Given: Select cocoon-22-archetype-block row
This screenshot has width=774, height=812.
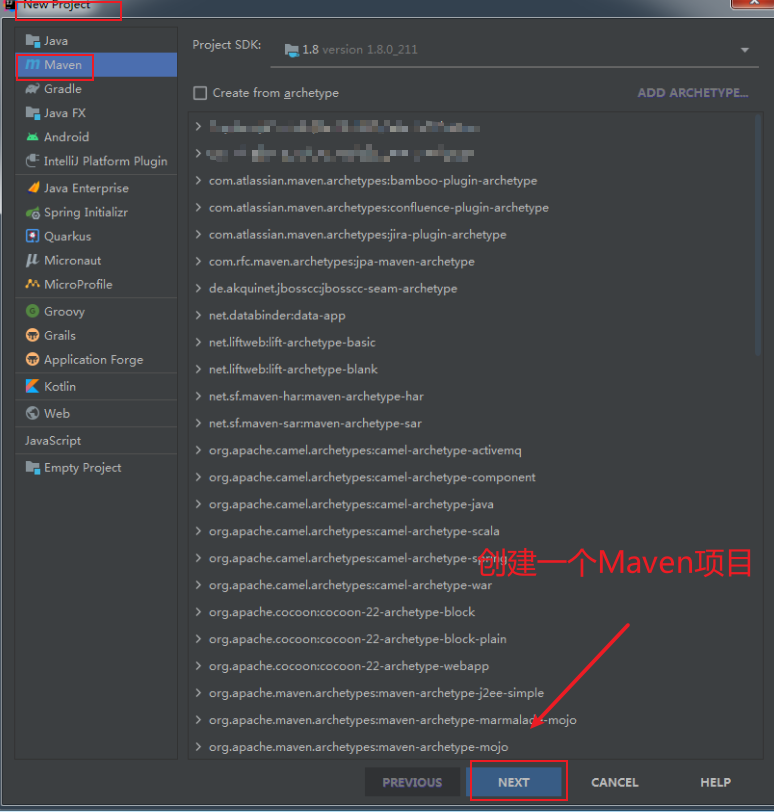Looking at the screenshot, I should [474, 612].
